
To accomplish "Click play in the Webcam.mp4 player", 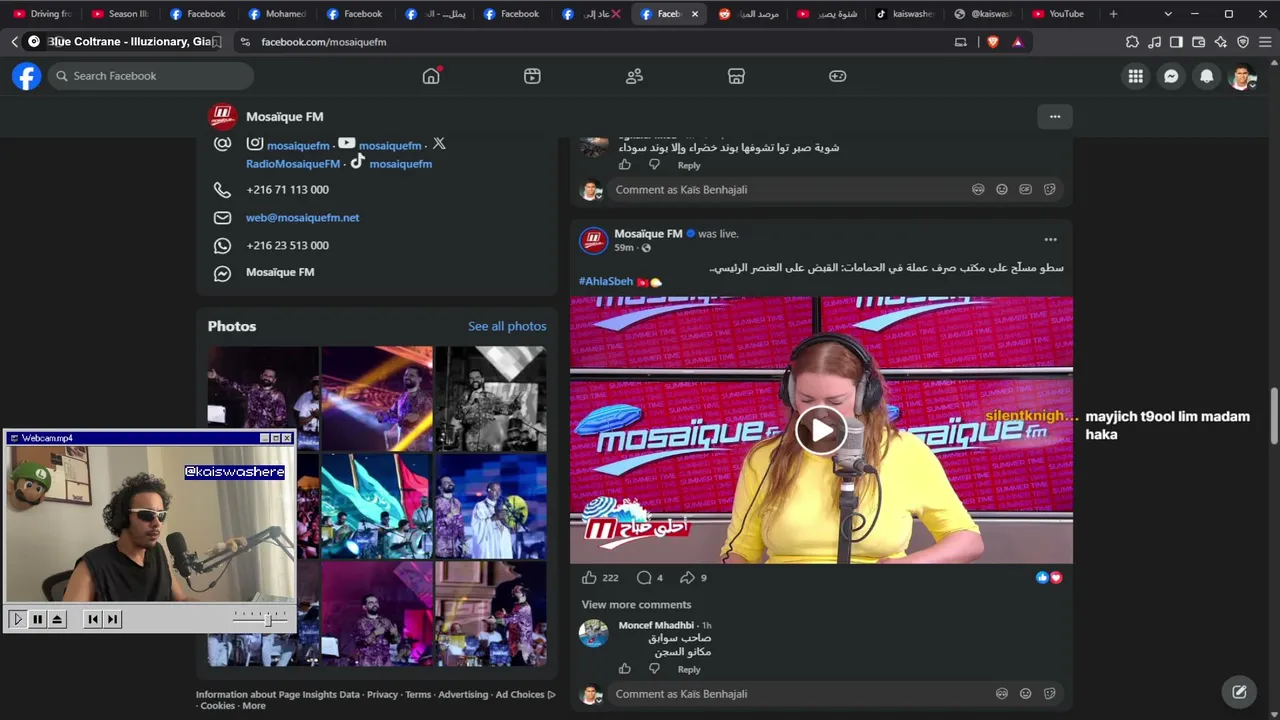I will 17,619.
